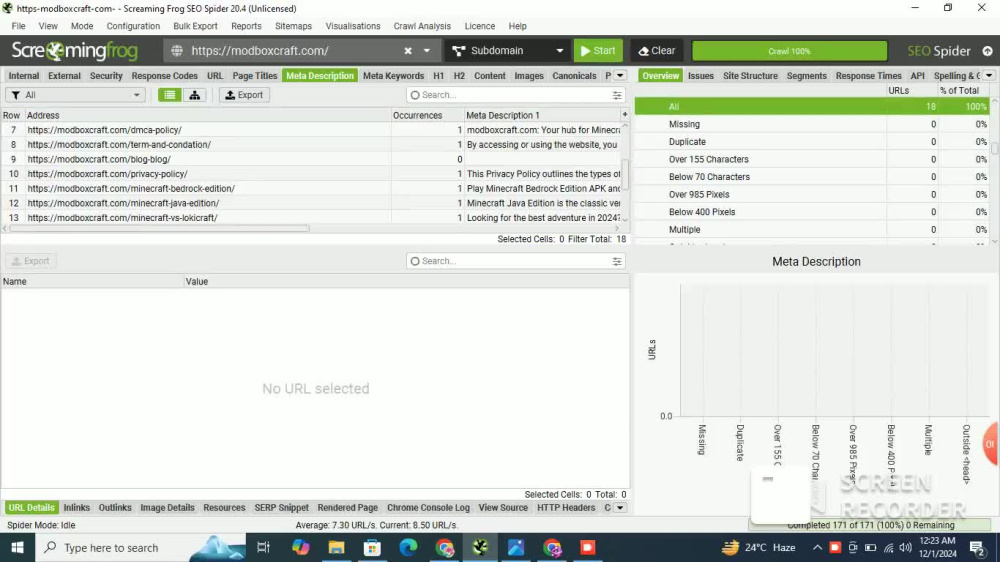
Task: Open the All filter dropdown
Action: pyautogui.click(x=75, y=95)
